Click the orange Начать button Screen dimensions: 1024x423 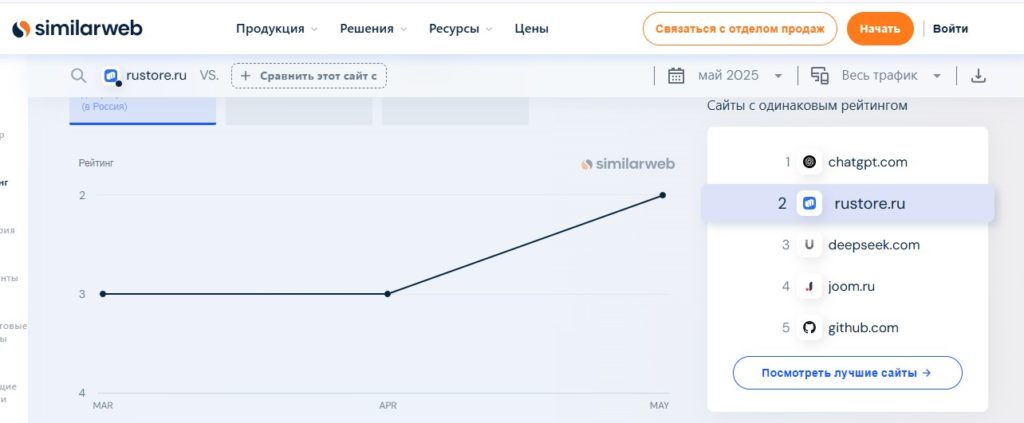coord(880,29)
